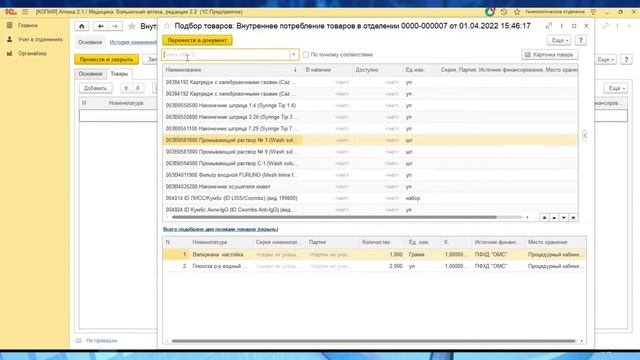Get link icon in Подбор товаров header
The image size is (640, 360).
pyautogui.click(x=549, y=26)
